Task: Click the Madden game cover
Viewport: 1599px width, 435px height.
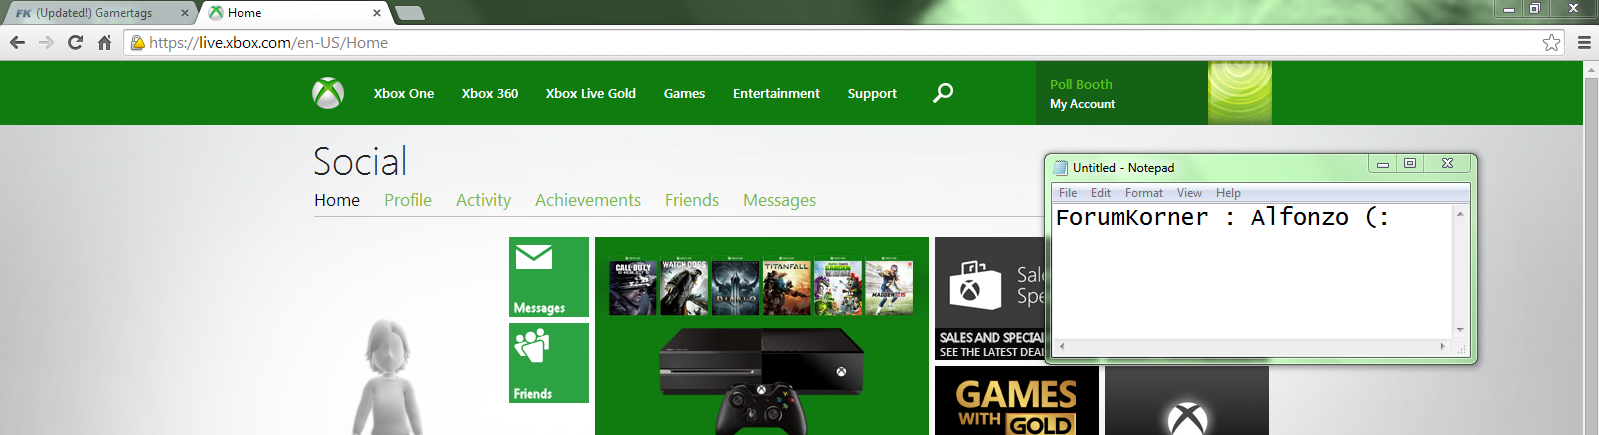Action: [889, 287]
